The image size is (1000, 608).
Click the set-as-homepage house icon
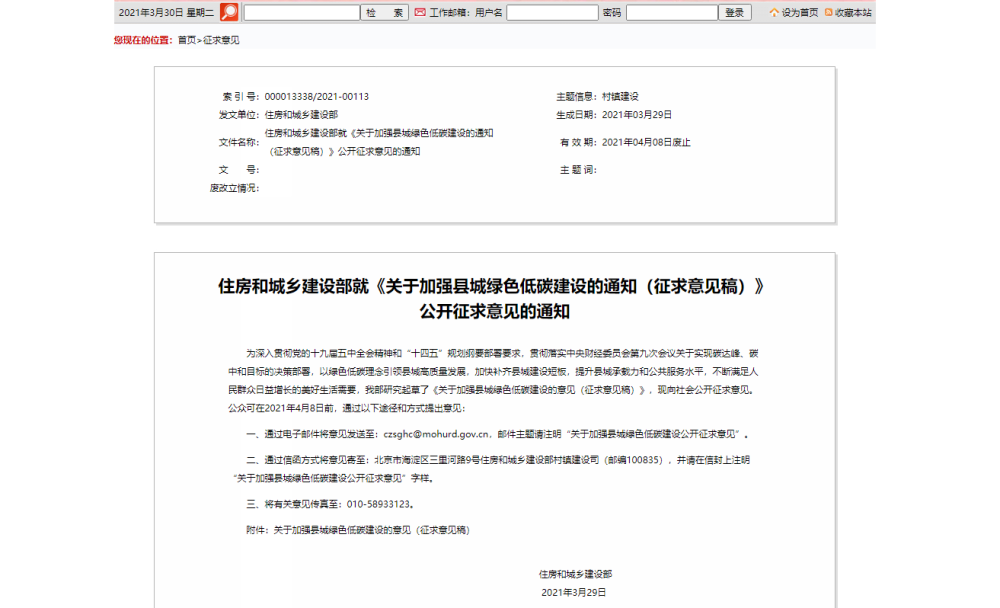(x=774, y=13)
